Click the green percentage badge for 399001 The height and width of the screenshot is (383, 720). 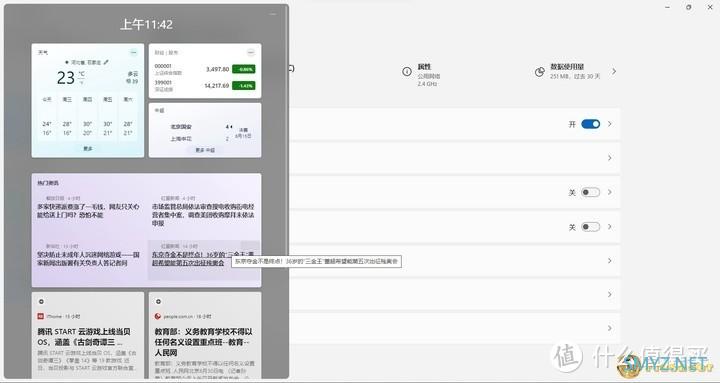click(243, 86)
